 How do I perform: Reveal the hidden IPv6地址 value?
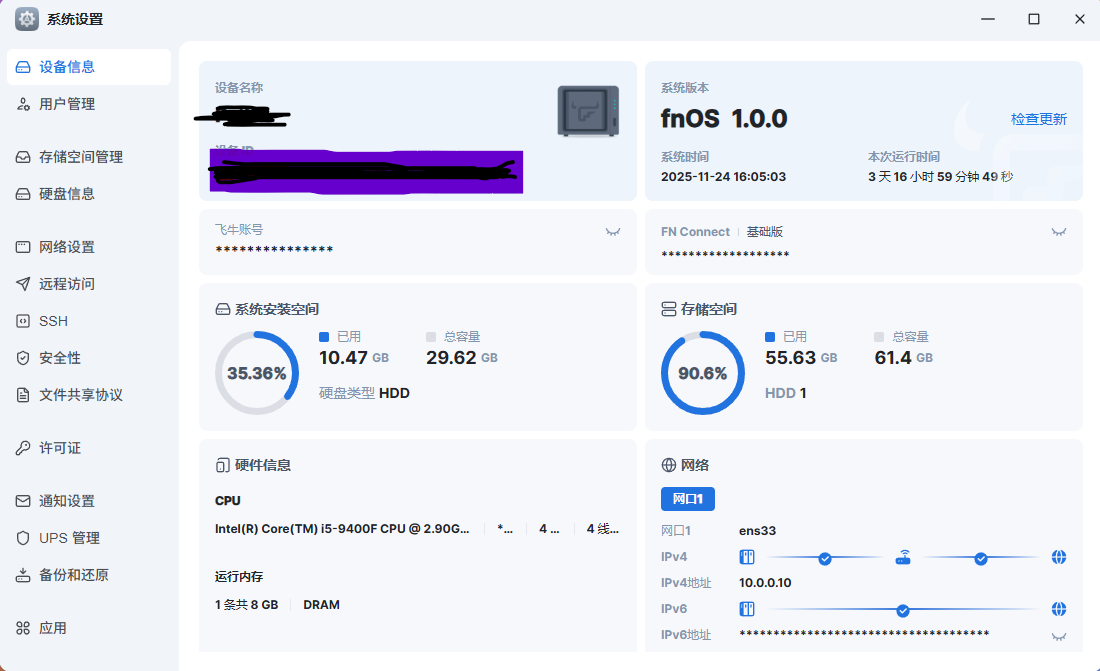tap(1059, 637)
